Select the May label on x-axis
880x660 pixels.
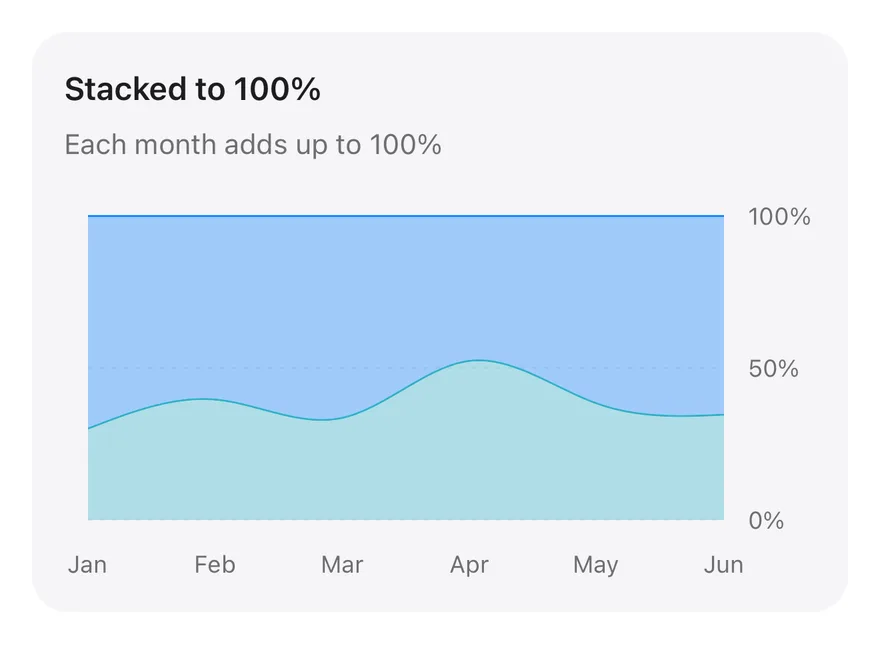pyautogui.click(x=596, y=565)
